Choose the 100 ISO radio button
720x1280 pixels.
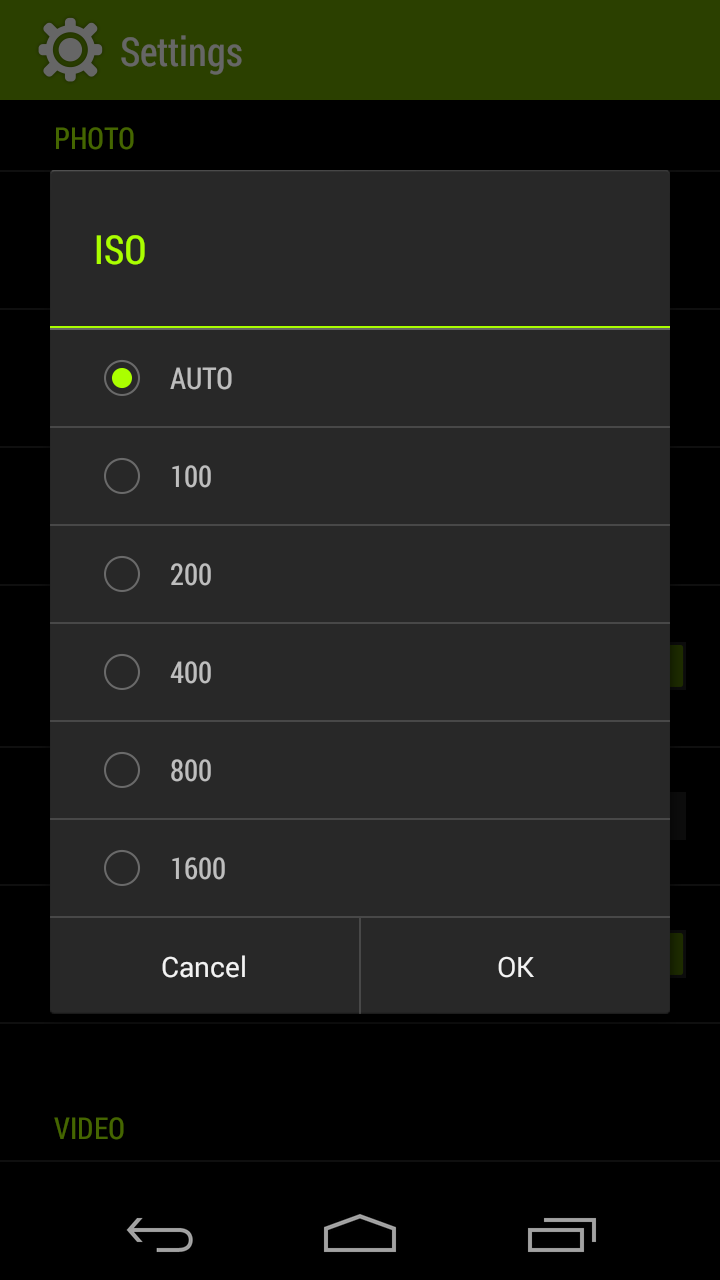pos(122,476)
